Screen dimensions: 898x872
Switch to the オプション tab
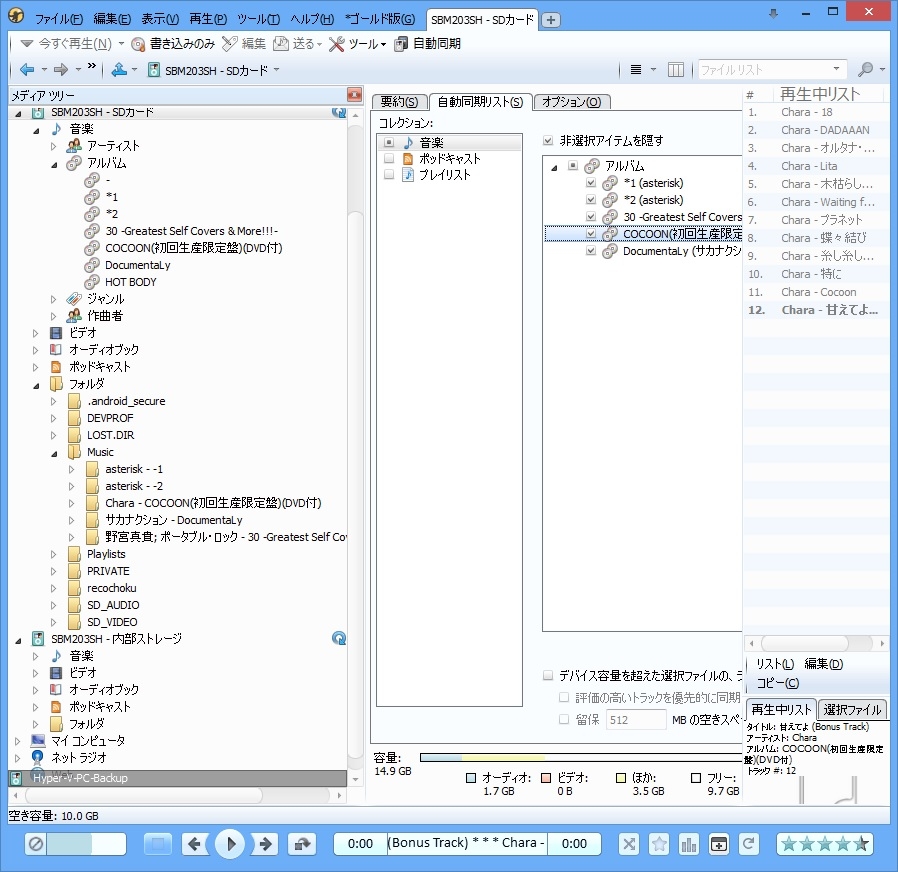[x=571, y=102]
